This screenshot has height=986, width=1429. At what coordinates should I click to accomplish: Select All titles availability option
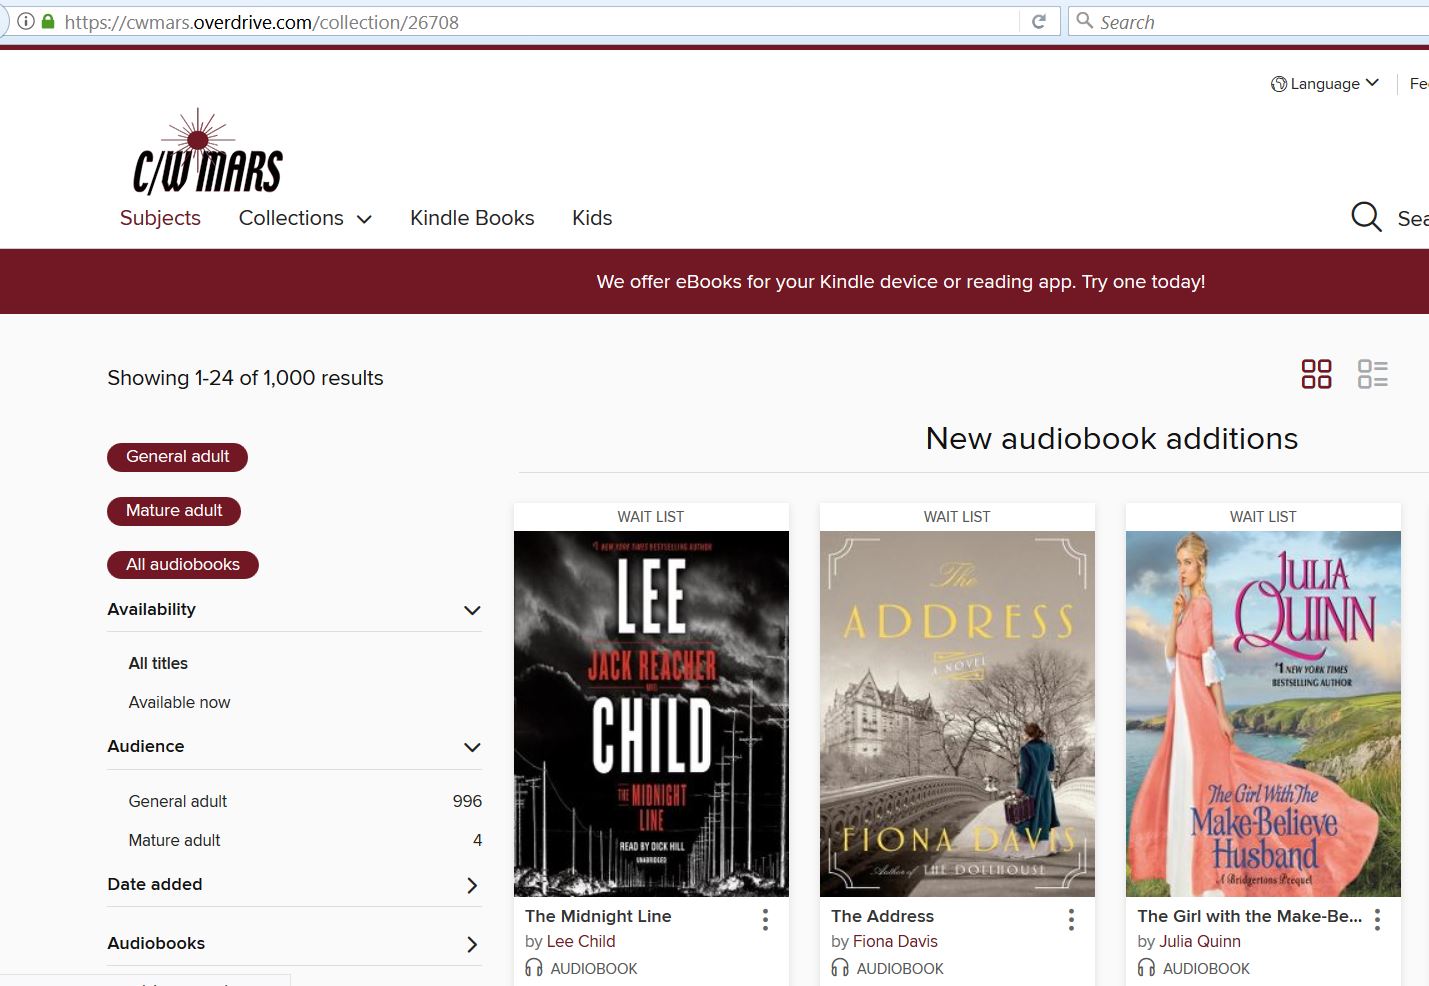(158, 663)
